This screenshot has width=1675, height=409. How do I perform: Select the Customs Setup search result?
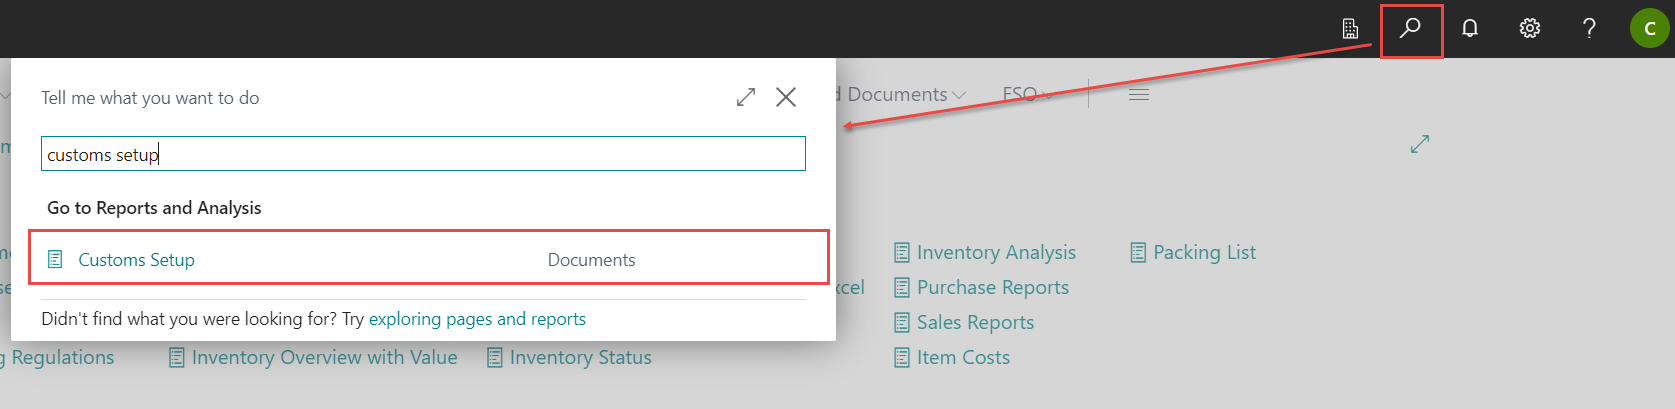(137, 260)
